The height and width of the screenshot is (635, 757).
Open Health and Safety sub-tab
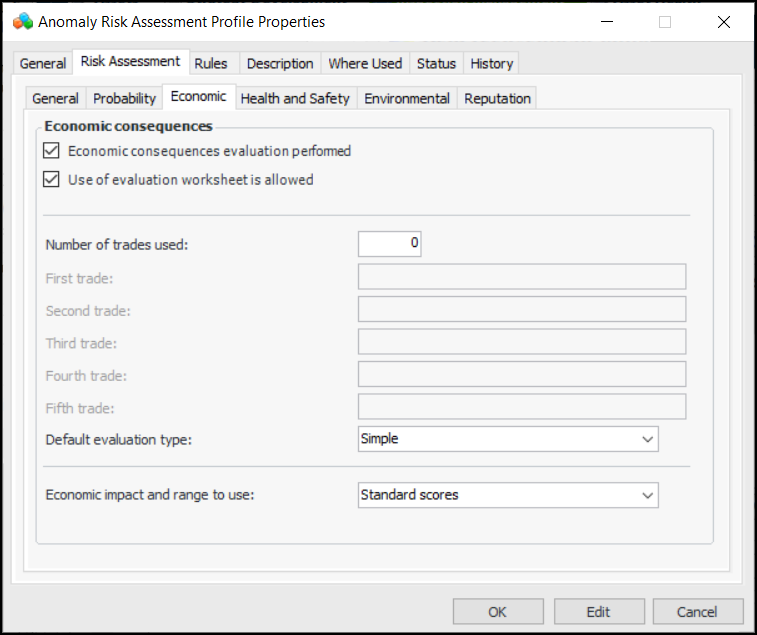coord(295,98)
